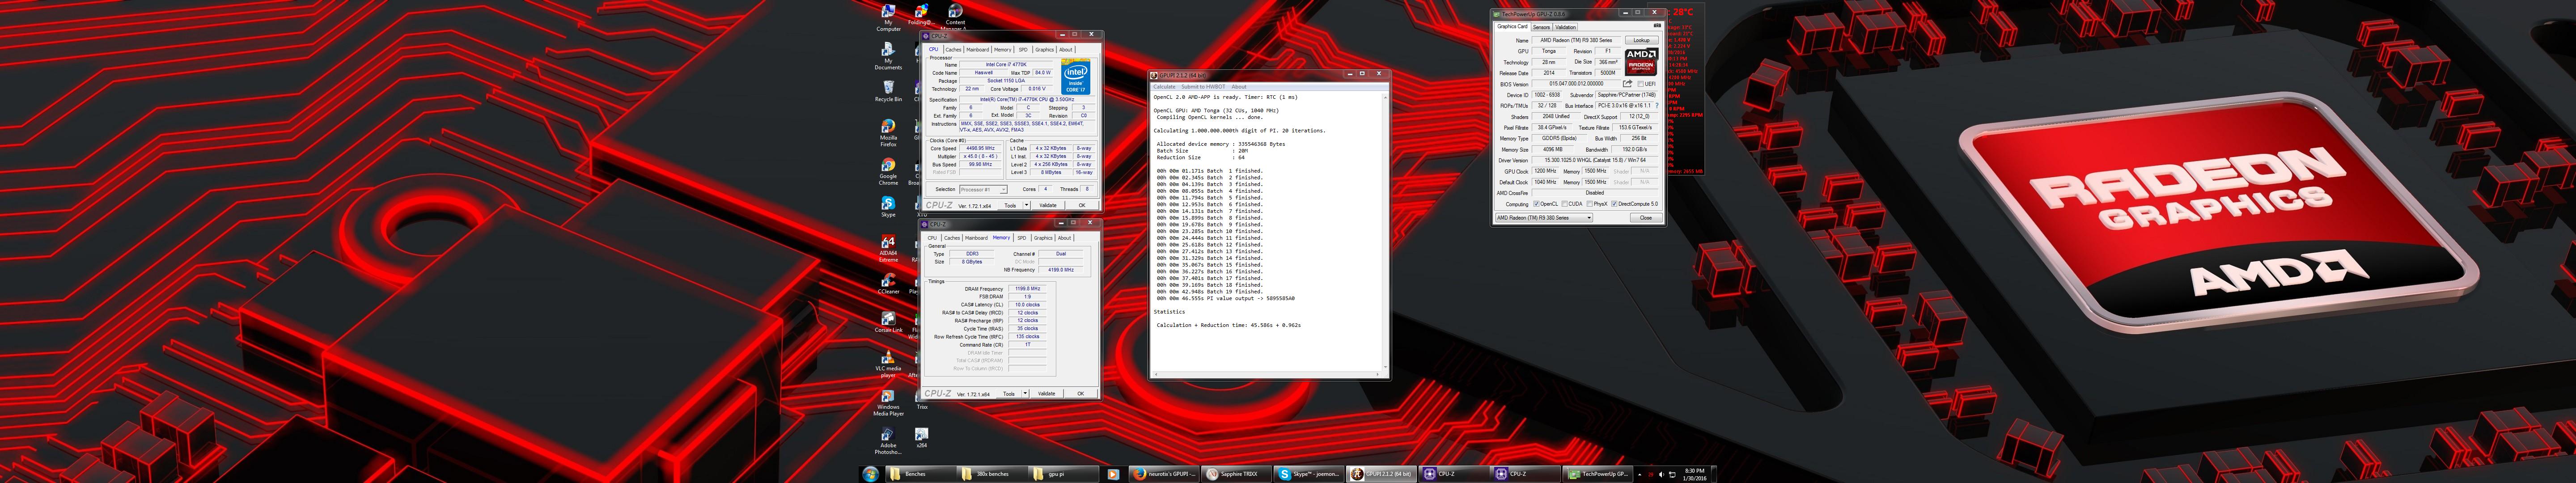Switch to Sapphire TRIXX taskbar item

coord(1236,474)
